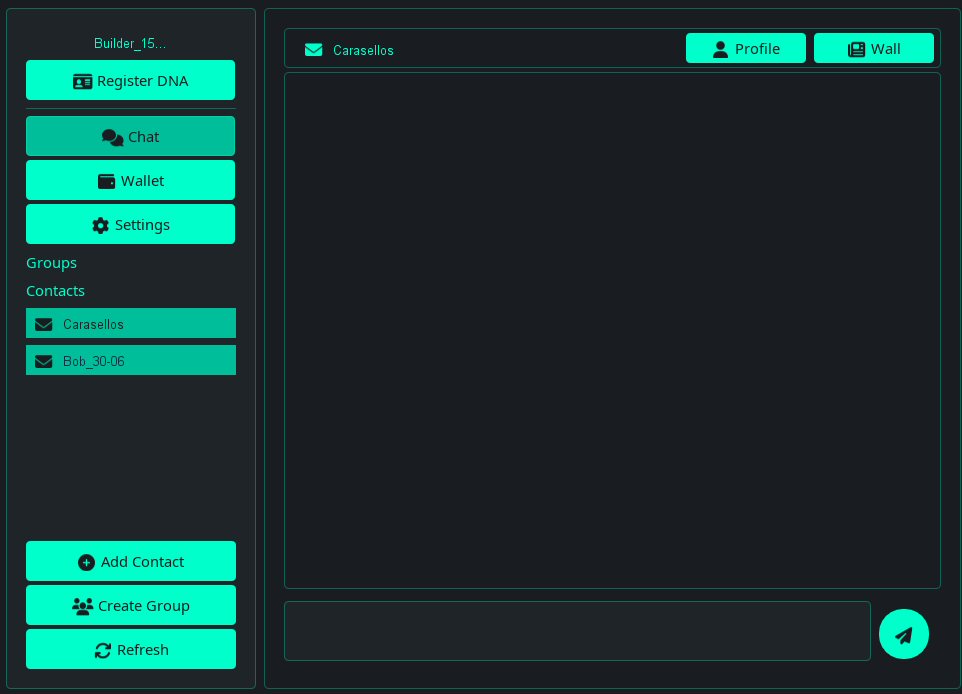This screenshot has height=694, width=962.
Task: Click the Contacts section label
Action: point(55,291)
